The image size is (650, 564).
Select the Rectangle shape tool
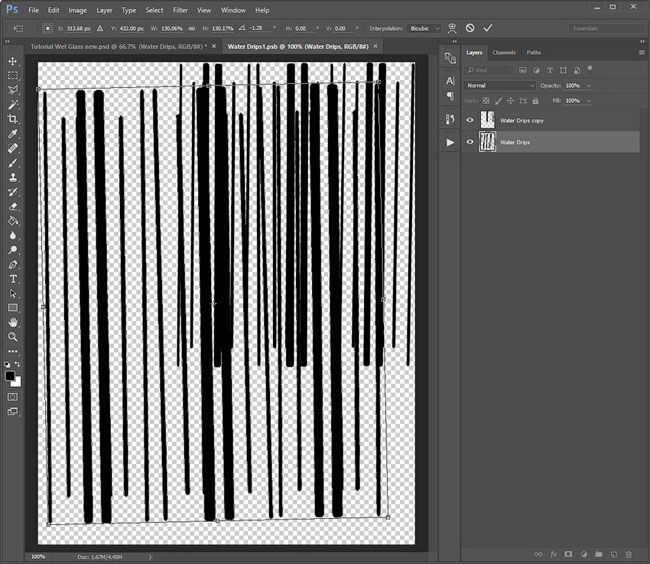click(13, 308)
